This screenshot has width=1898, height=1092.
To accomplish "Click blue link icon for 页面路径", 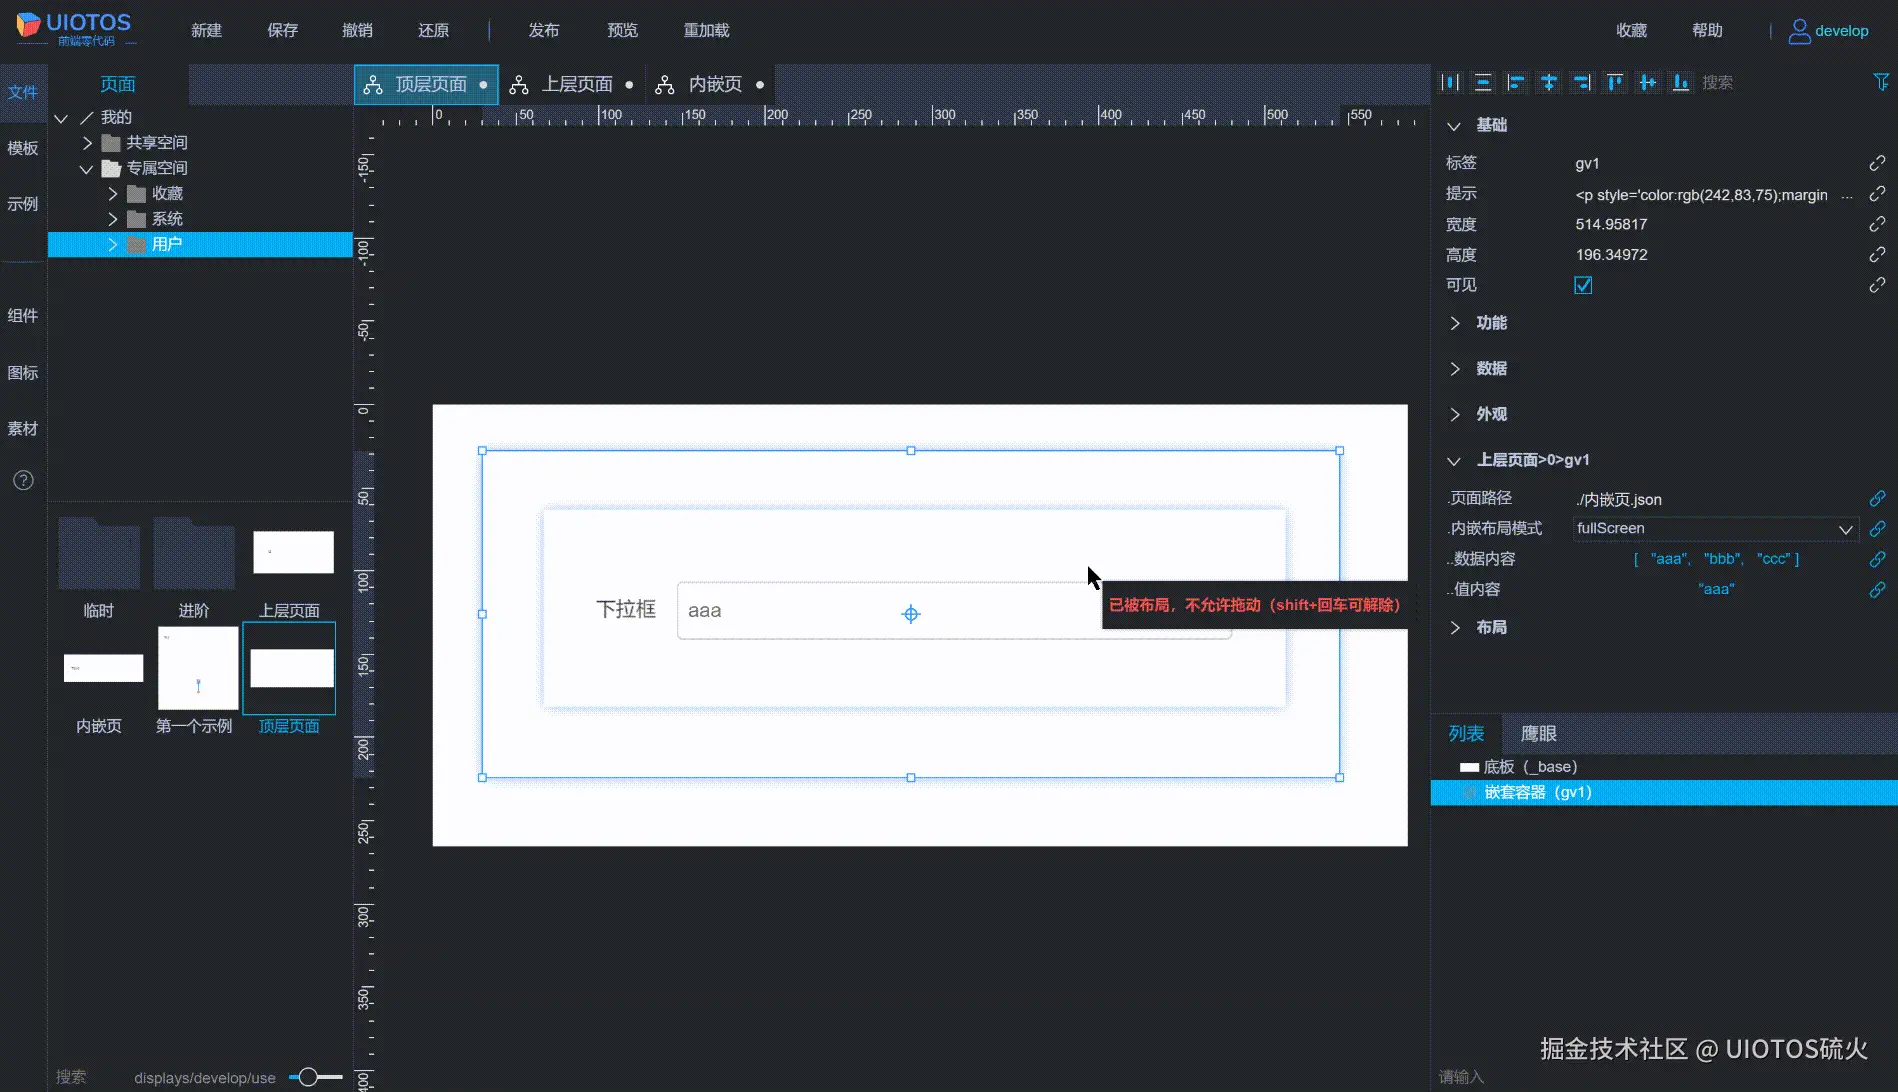I will 1877,498.
